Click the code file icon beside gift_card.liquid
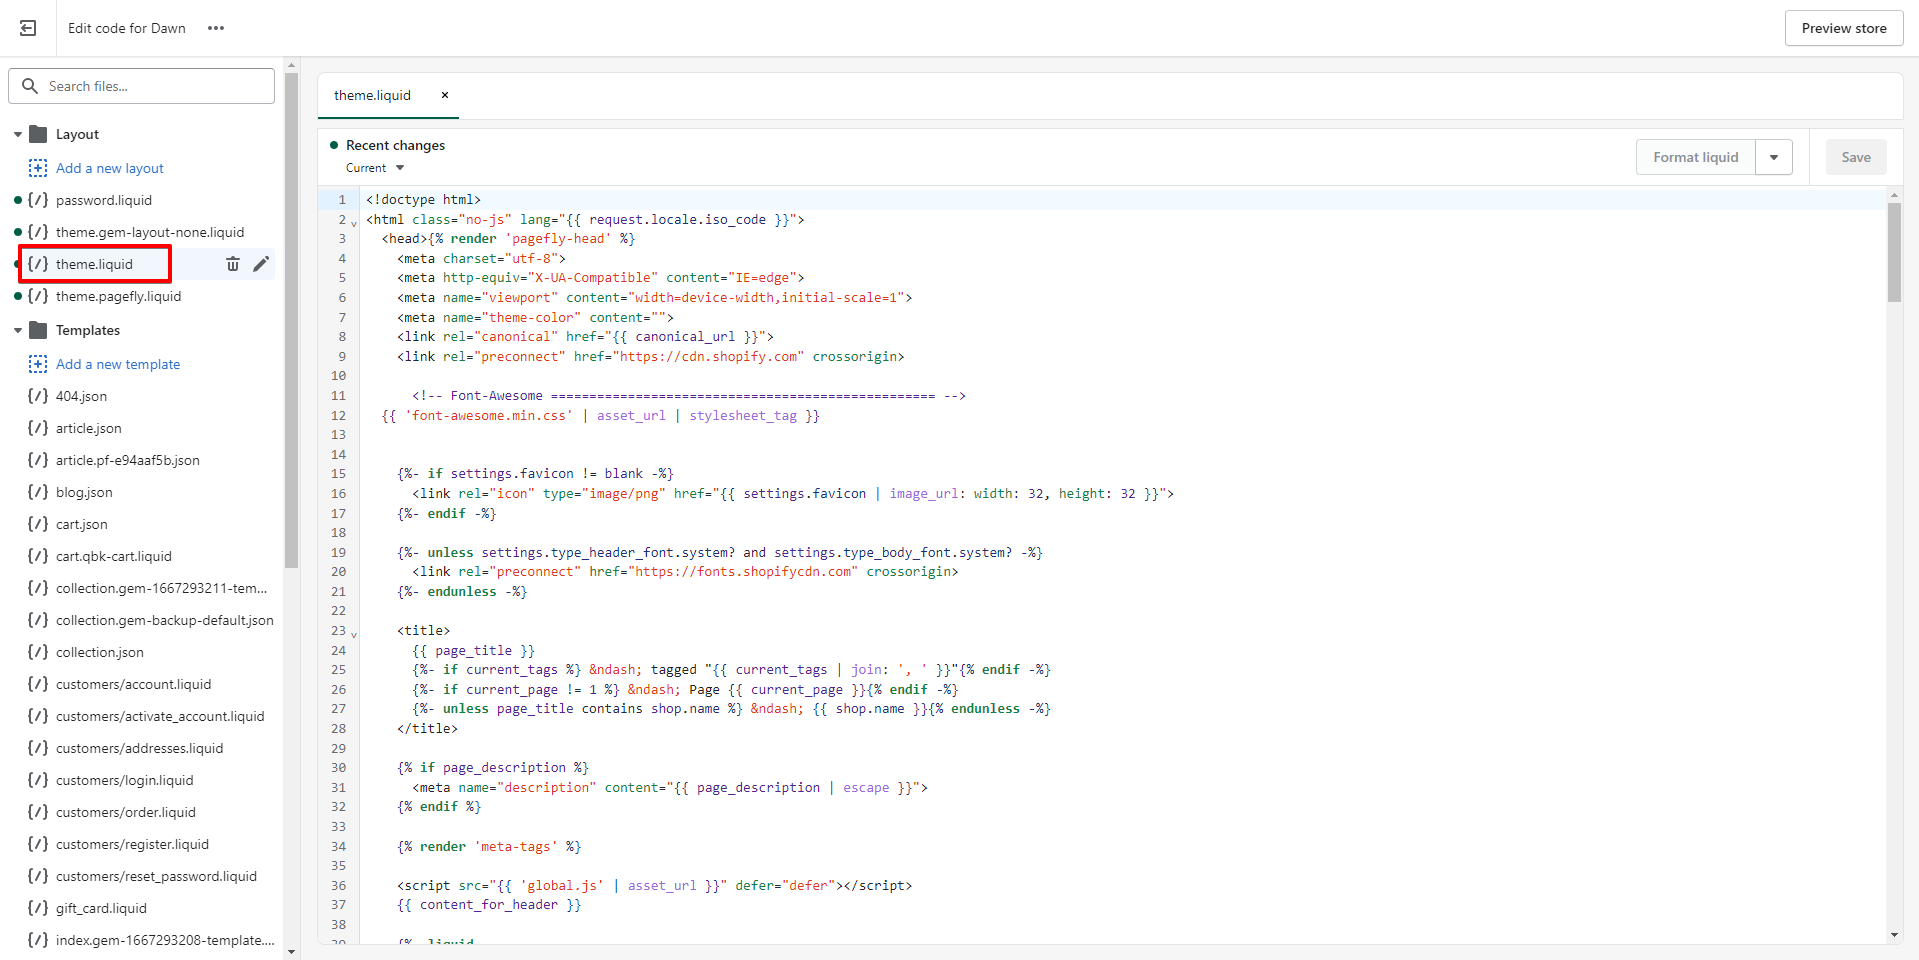The image size is (1919, 960). [x=38, y=908]
